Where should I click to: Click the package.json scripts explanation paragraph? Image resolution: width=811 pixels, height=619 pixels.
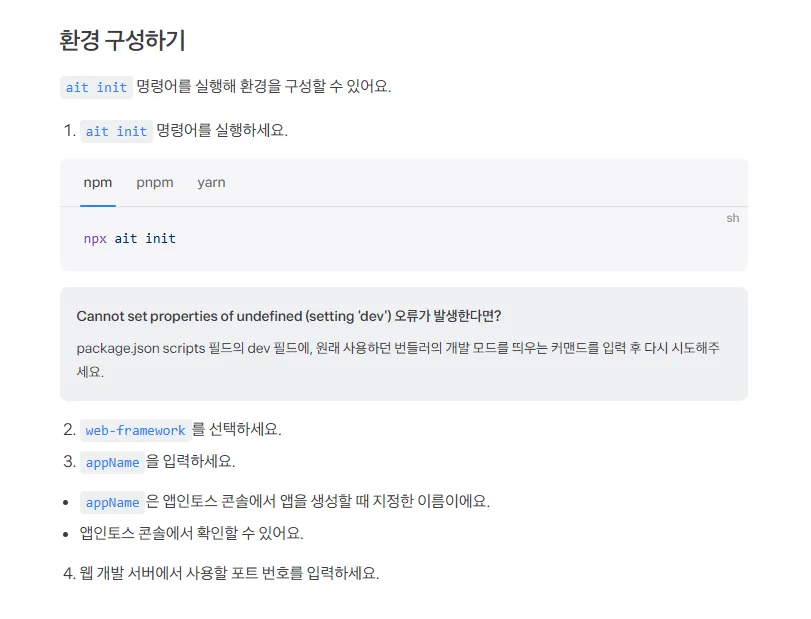(398, 360)
